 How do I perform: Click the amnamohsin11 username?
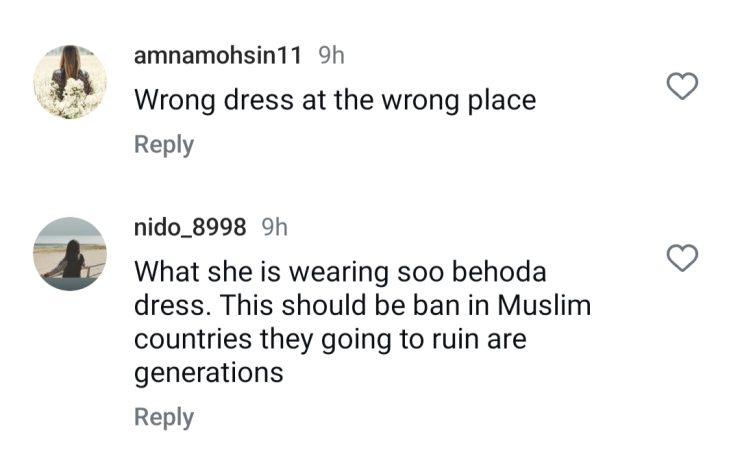point(217,56)
